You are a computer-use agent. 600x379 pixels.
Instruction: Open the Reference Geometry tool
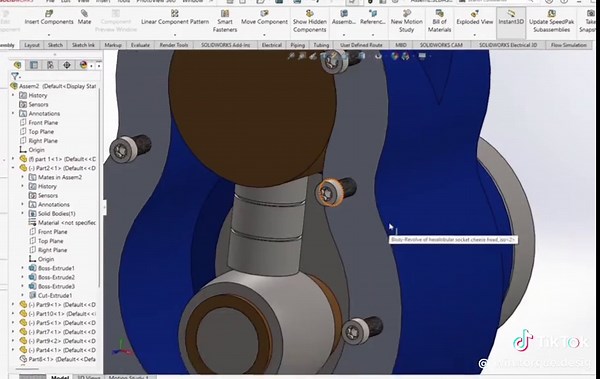pos(372,18)
